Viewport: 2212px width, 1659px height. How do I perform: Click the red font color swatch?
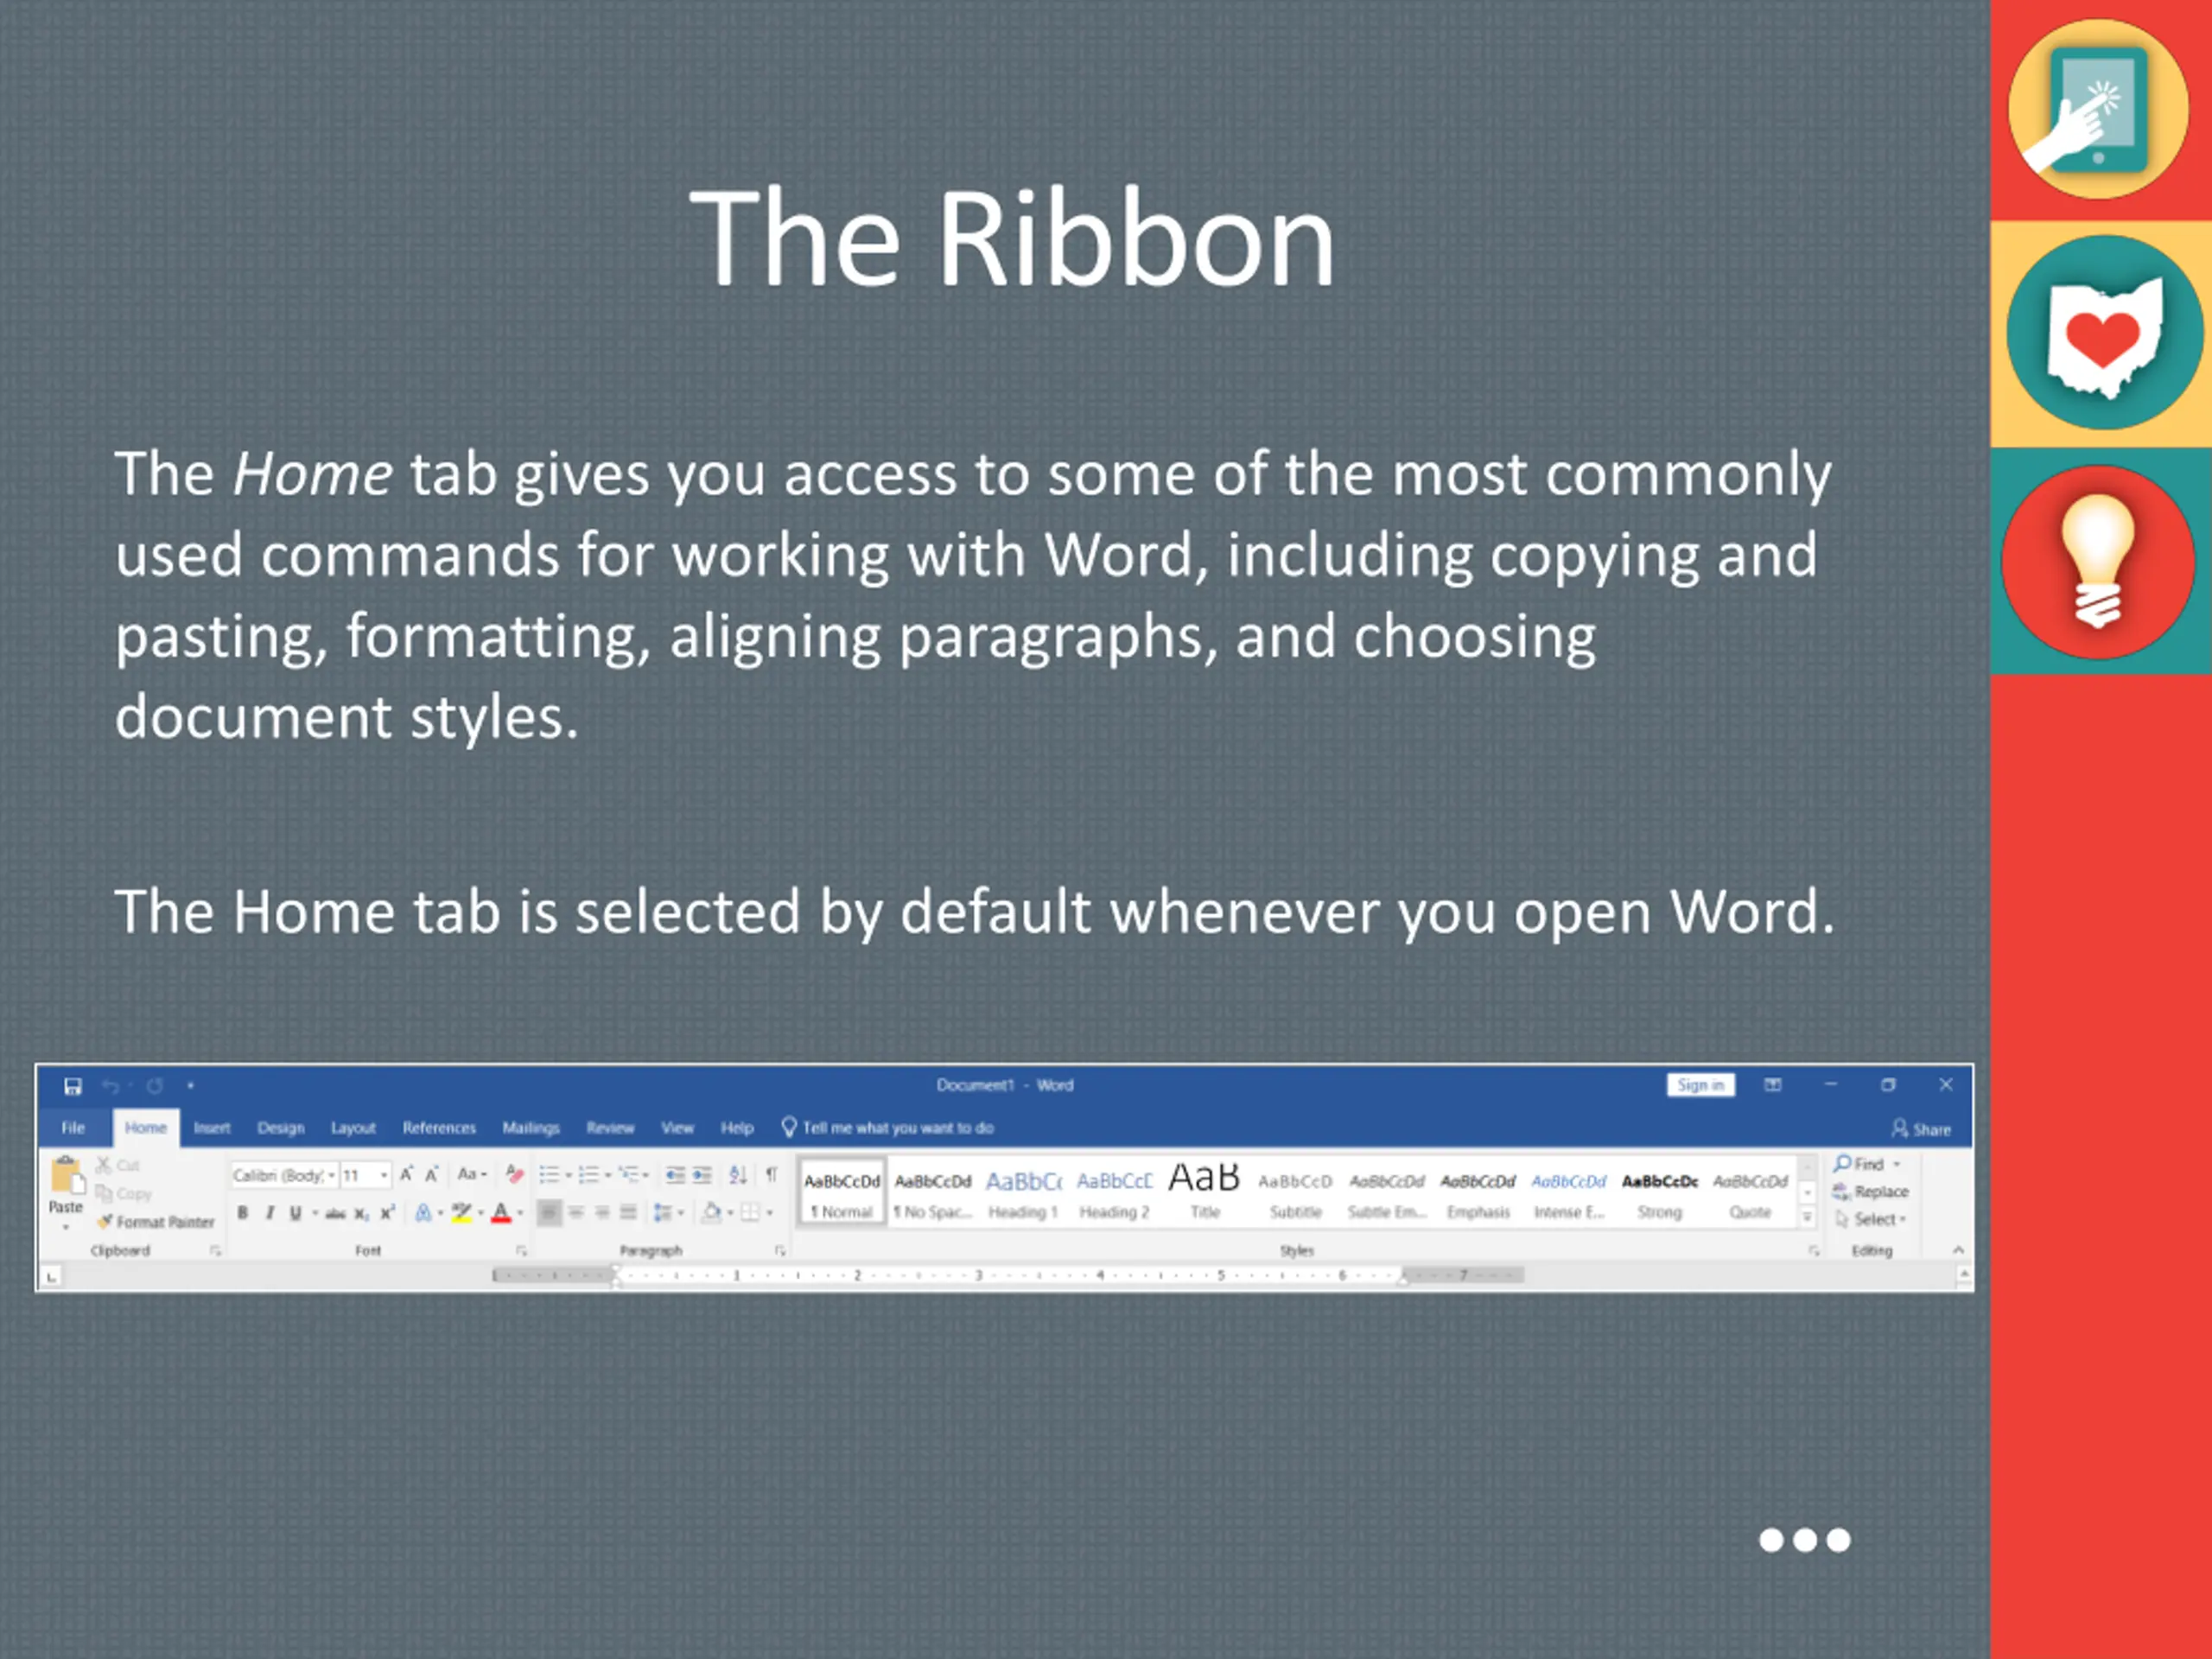click(502, 1213)
